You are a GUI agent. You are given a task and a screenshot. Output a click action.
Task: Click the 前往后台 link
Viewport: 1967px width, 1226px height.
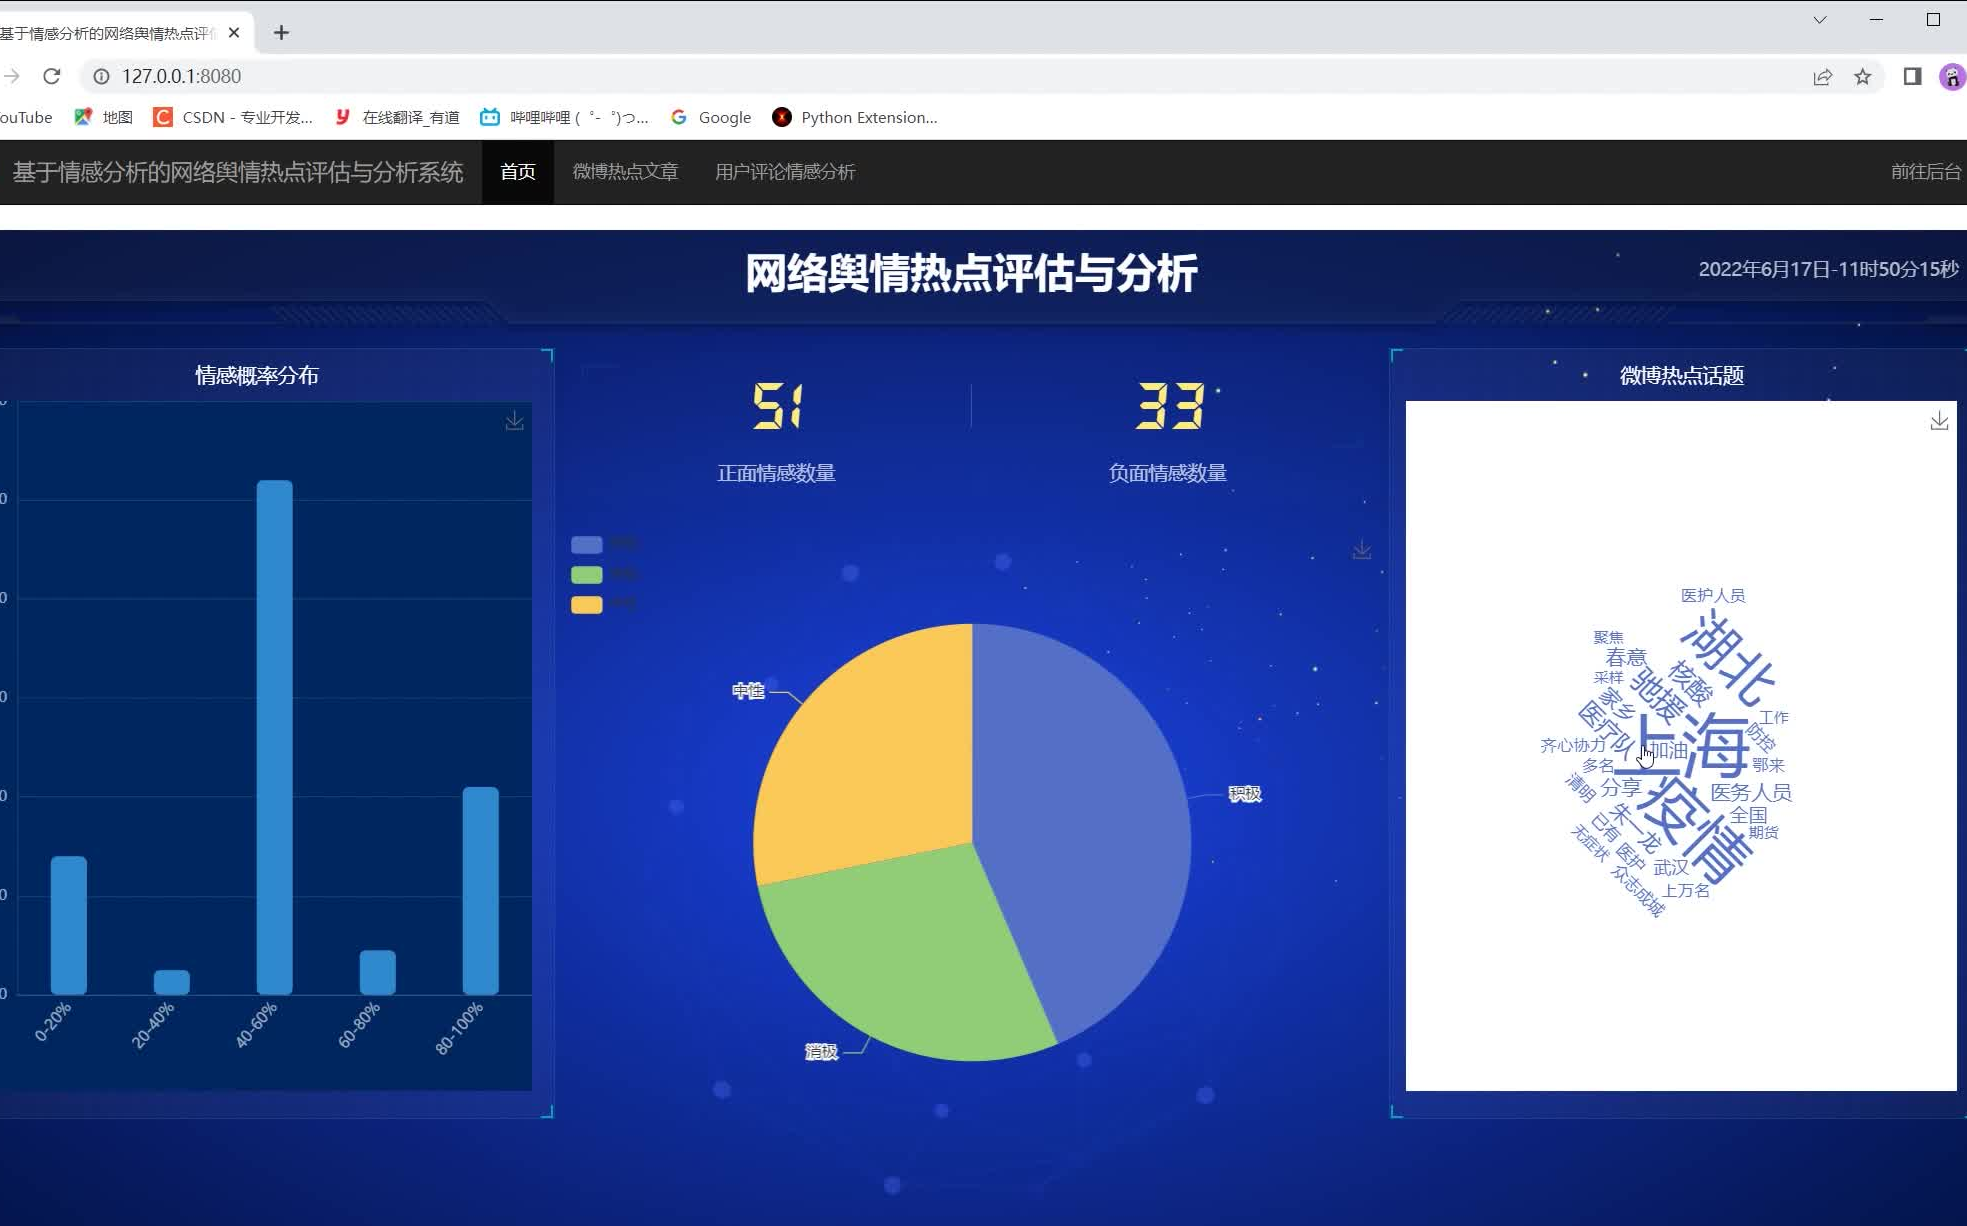pyautogui.click(x=1926, y=172)
